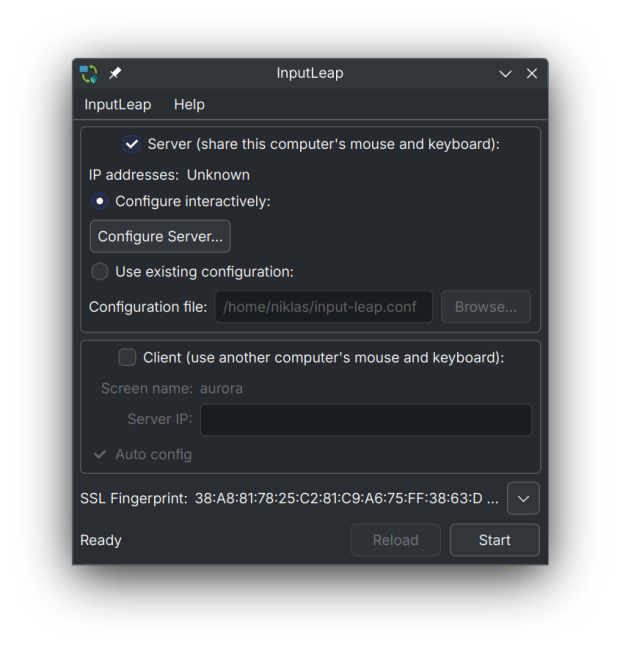Enable the Client mode checkbox
The image size is (620, 650).
pos(128,357)
